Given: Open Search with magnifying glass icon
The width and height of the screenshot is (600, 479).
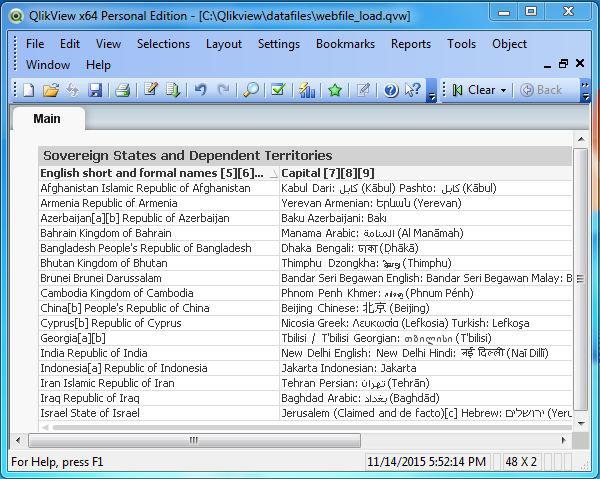Looking at the screenshot, I should coord(251,90).
